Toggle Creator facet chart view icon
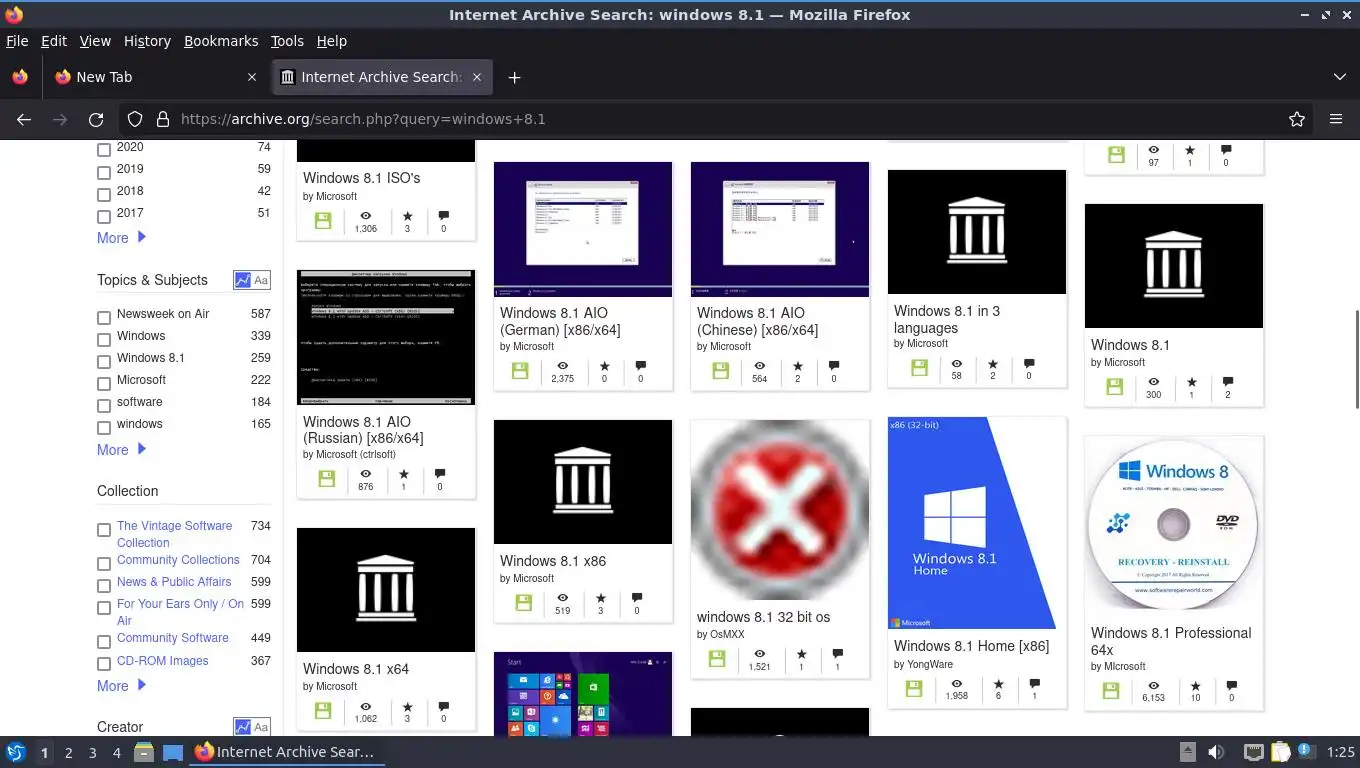This screenshot has width=1360, height=768. click(243, 727)
